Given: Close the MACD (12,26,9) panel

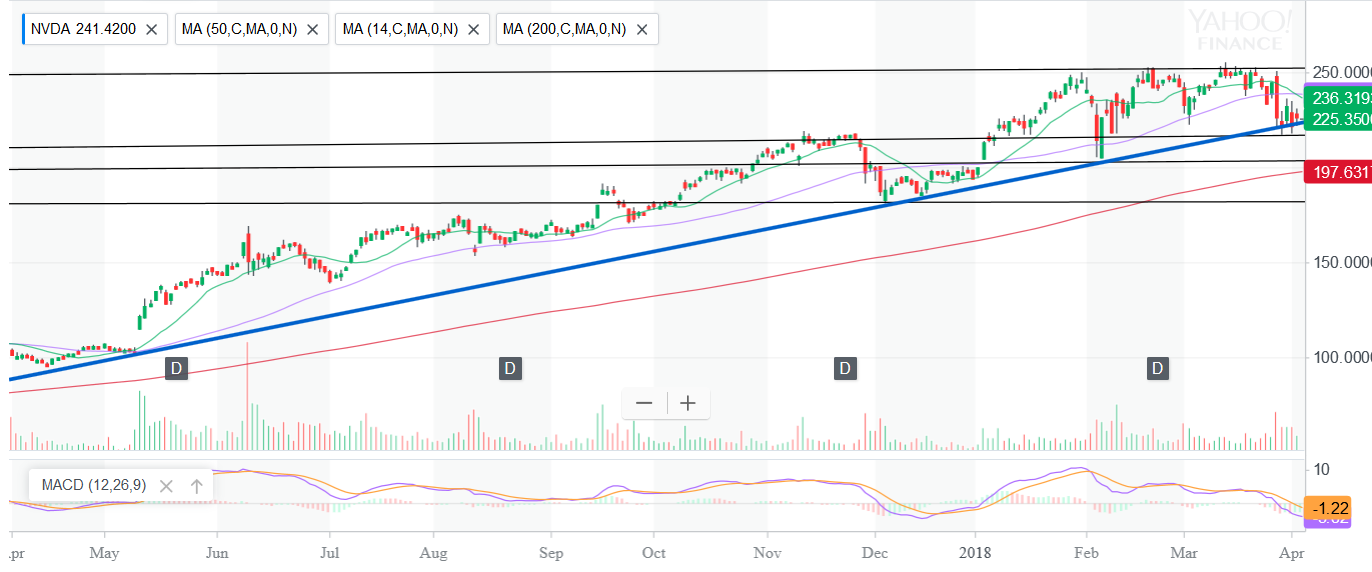Looking at the screenshot, I should [x=166, y=486].
